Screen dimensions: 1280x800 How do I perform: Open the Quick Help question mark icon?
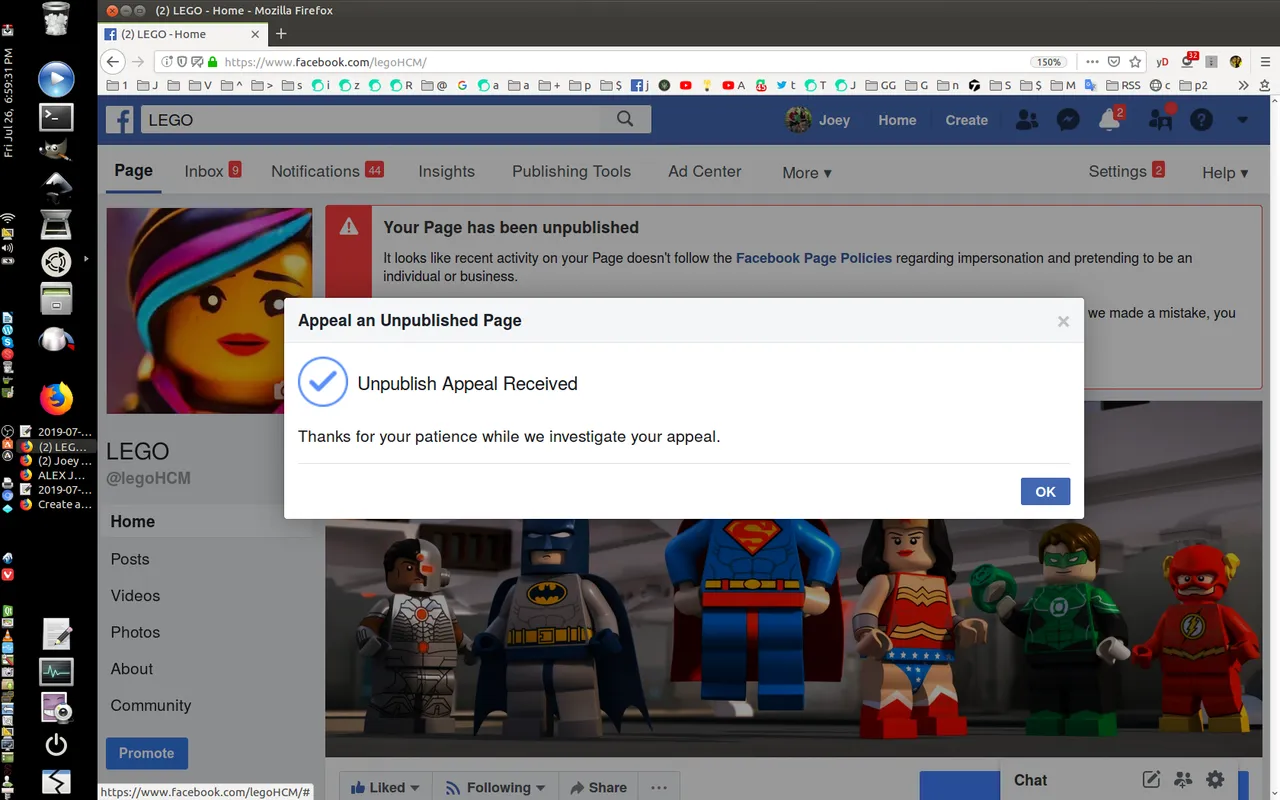pyautogui.click(x=1201, y=120)
